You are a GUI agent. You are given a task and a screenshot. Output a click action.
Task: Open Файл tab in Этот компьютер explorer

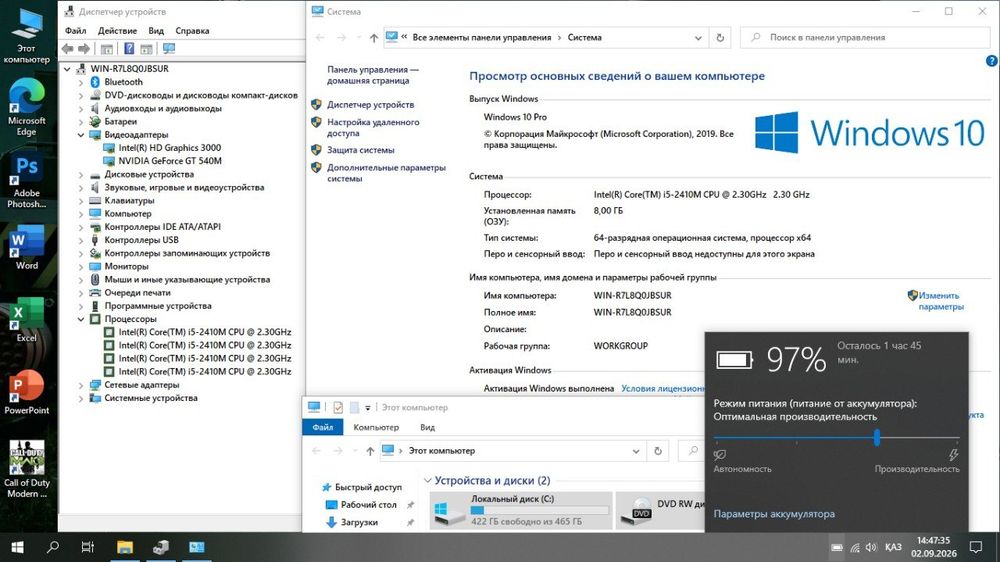click(323, 427)
